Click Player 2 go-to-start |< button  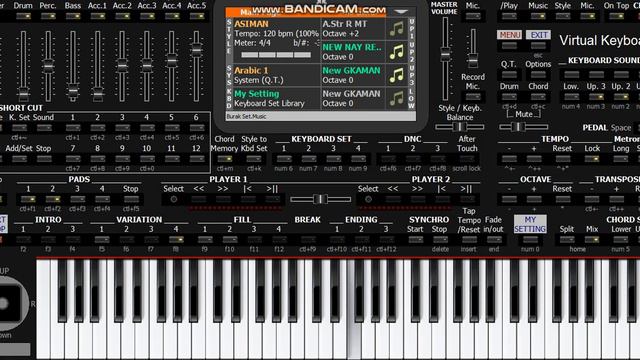point(442,199)
